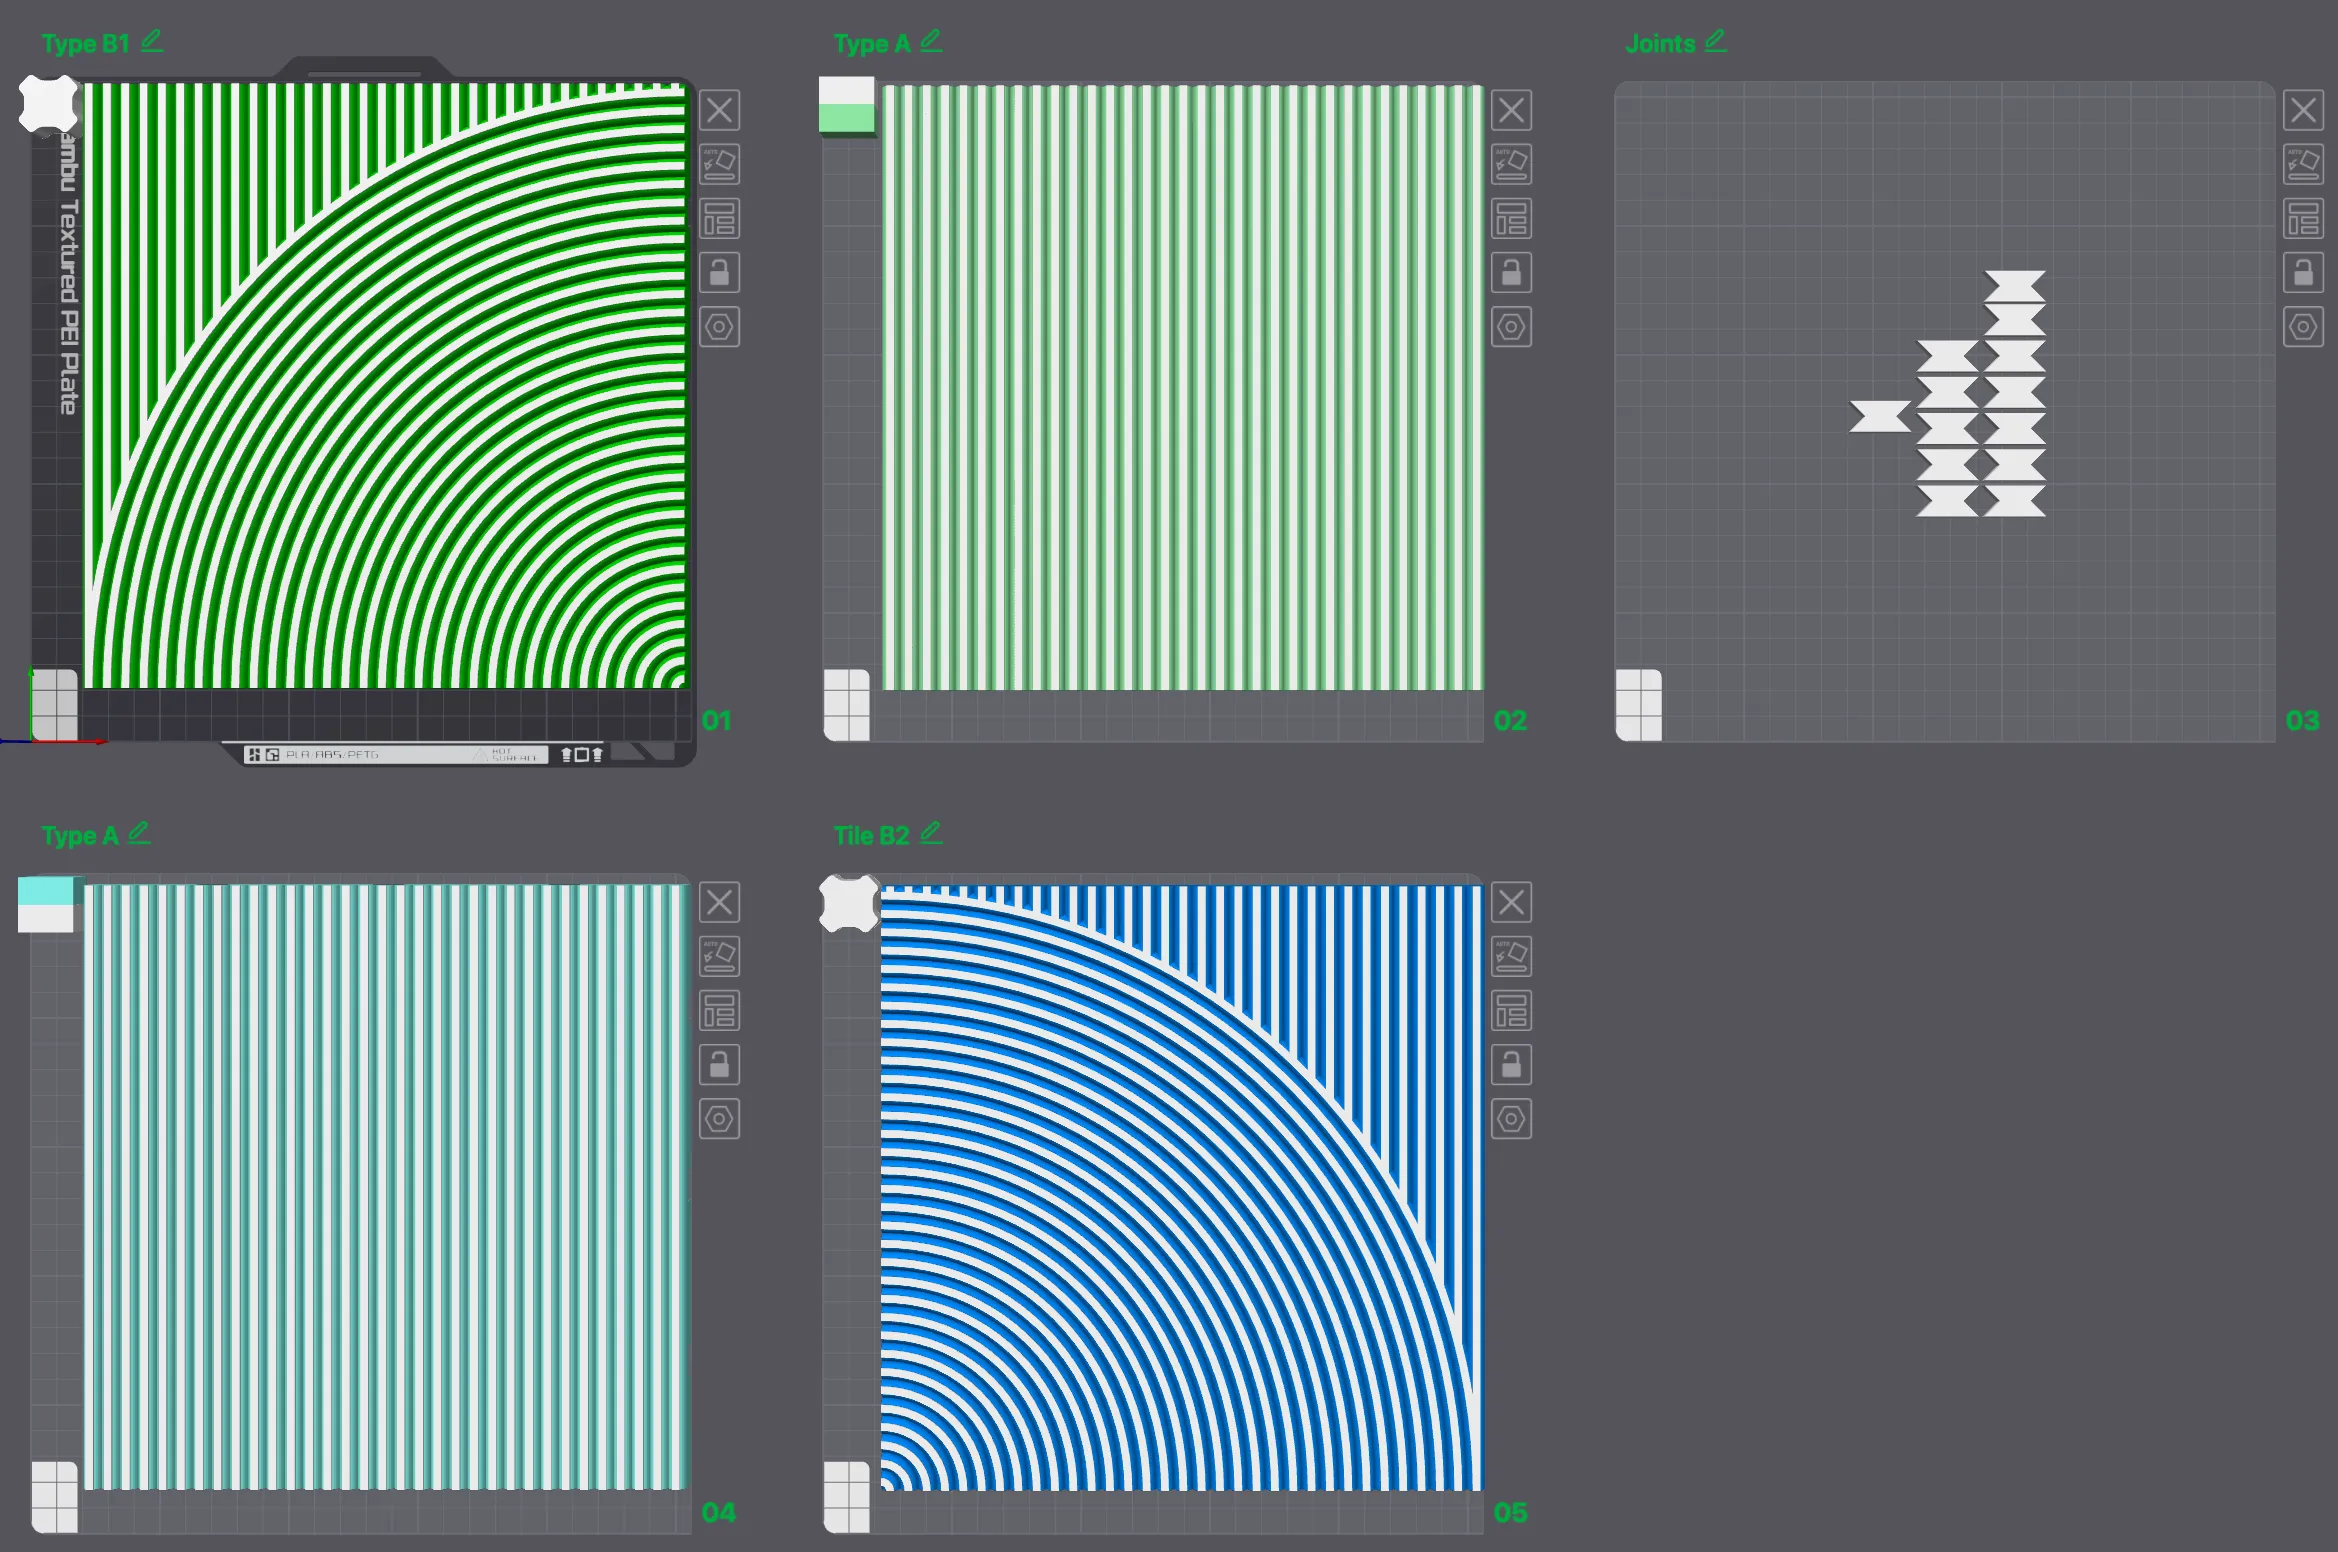
Task: Click the X icon beside the Joints plate
Action: pos(2303,110)
